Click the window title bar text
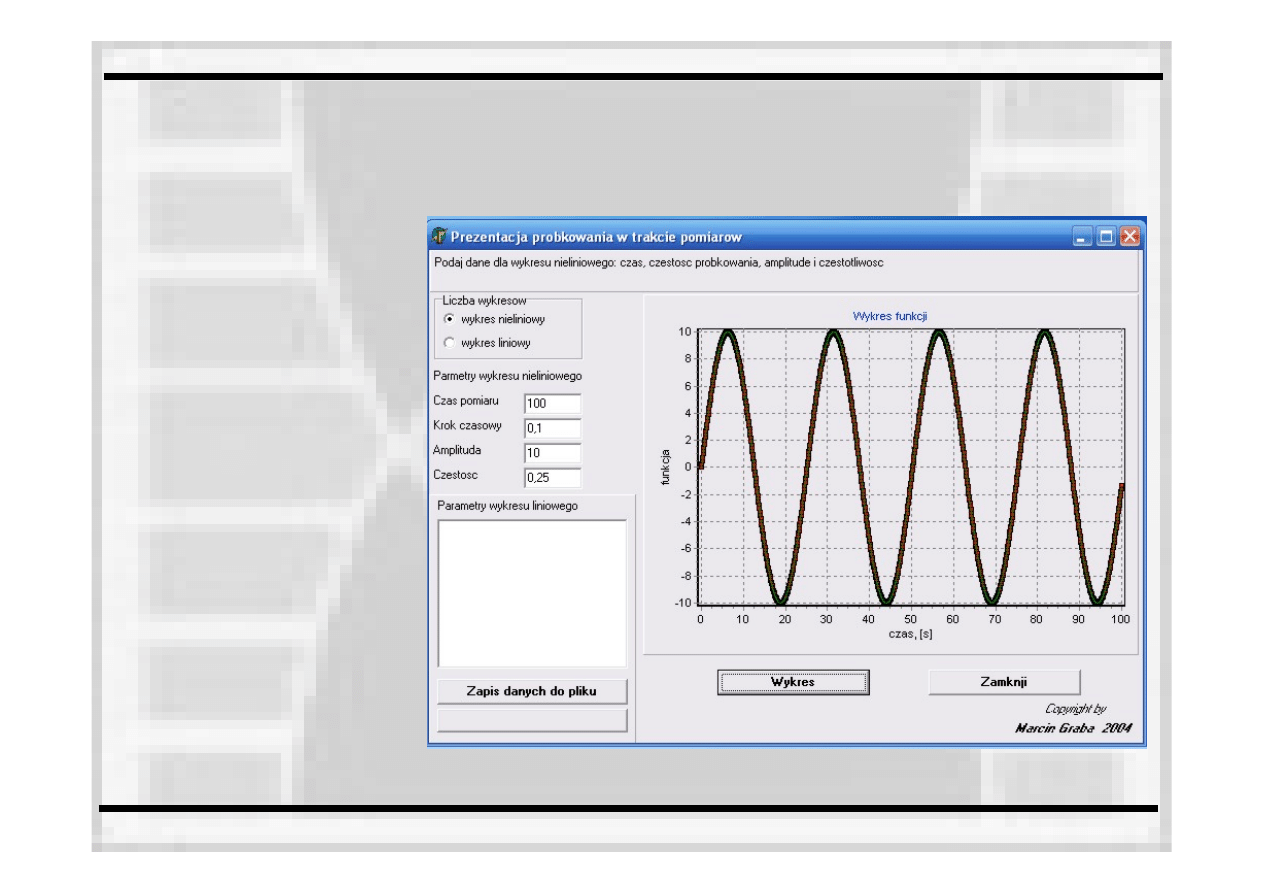The image size is (1263, 893). pyautogui.click(x=596, y=237)
